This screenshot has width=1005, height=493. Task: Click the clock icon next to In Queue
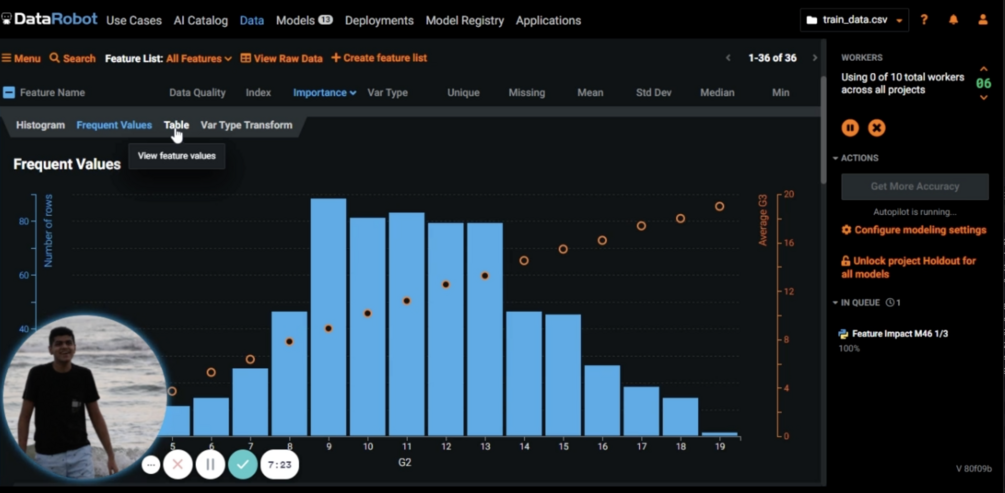890,302
